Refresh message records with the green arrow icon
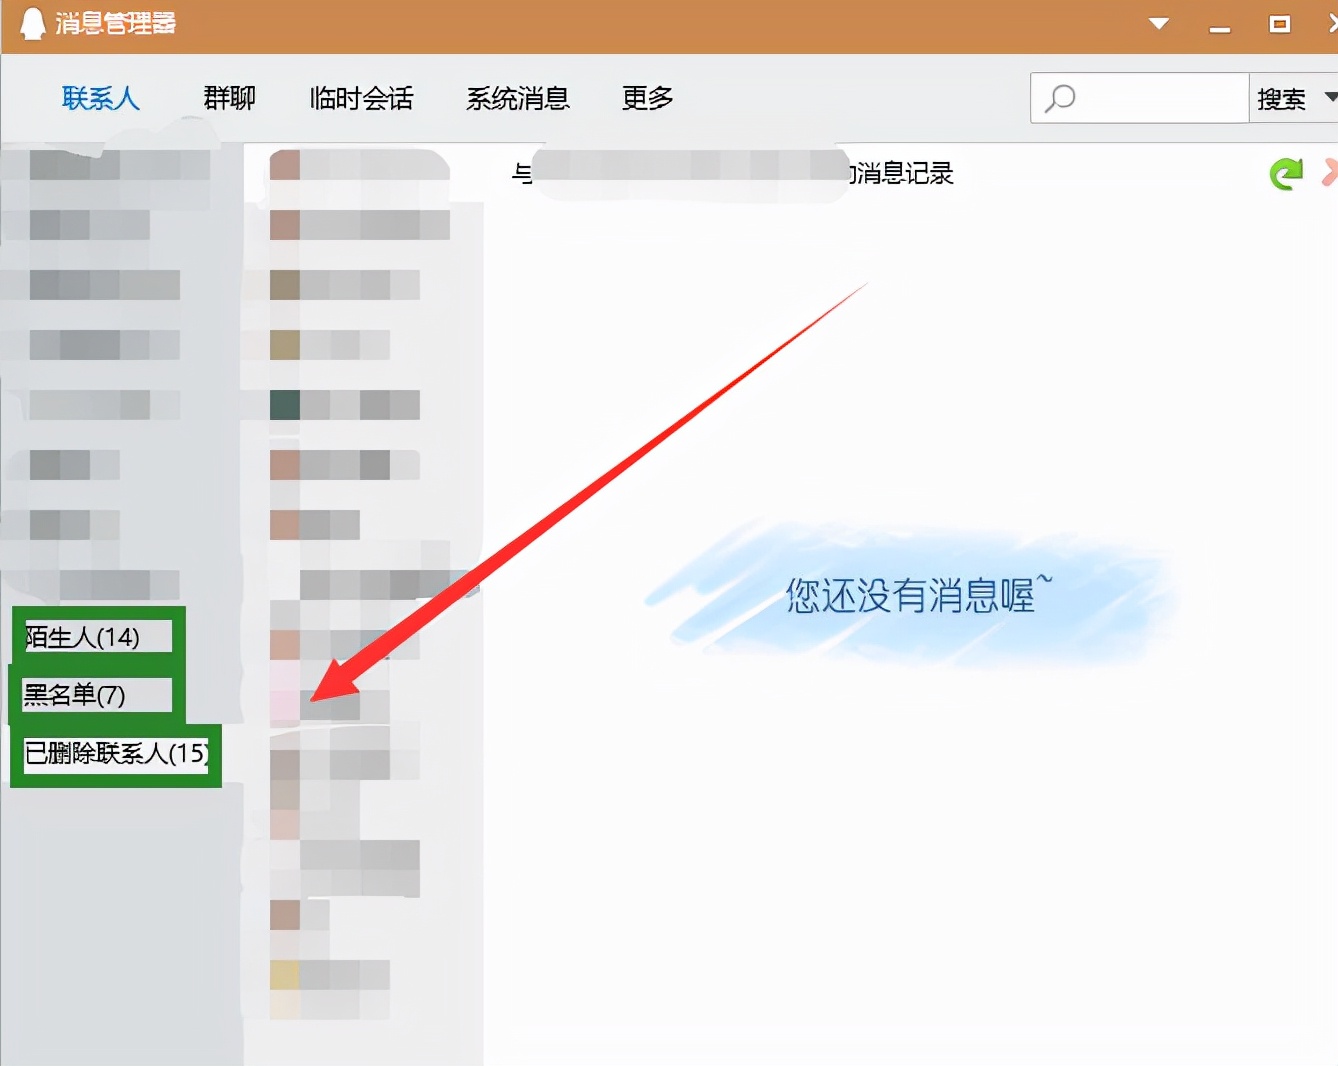The height and width of the screenshot is (1066, 1338). pyautogui.click(x=1285, y=173)
